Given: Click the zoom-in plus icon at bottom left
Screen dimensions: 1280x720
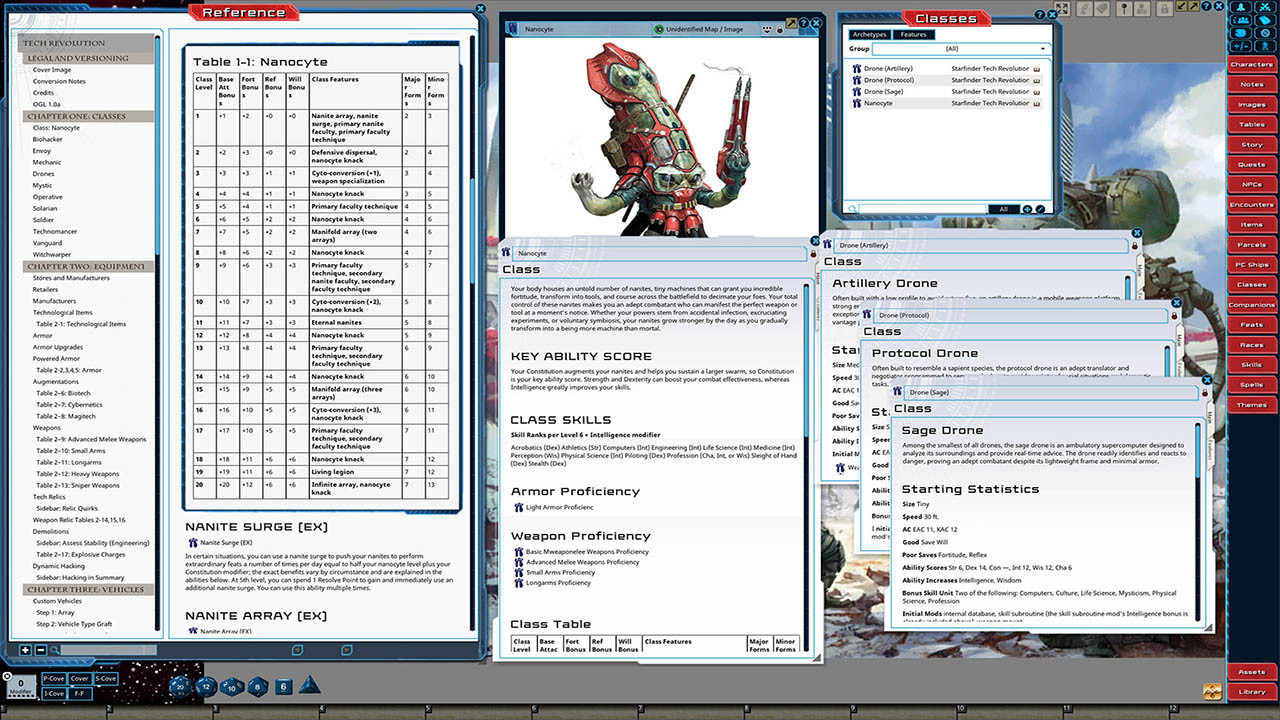Looking at the screenshot, I should [25, 649].
